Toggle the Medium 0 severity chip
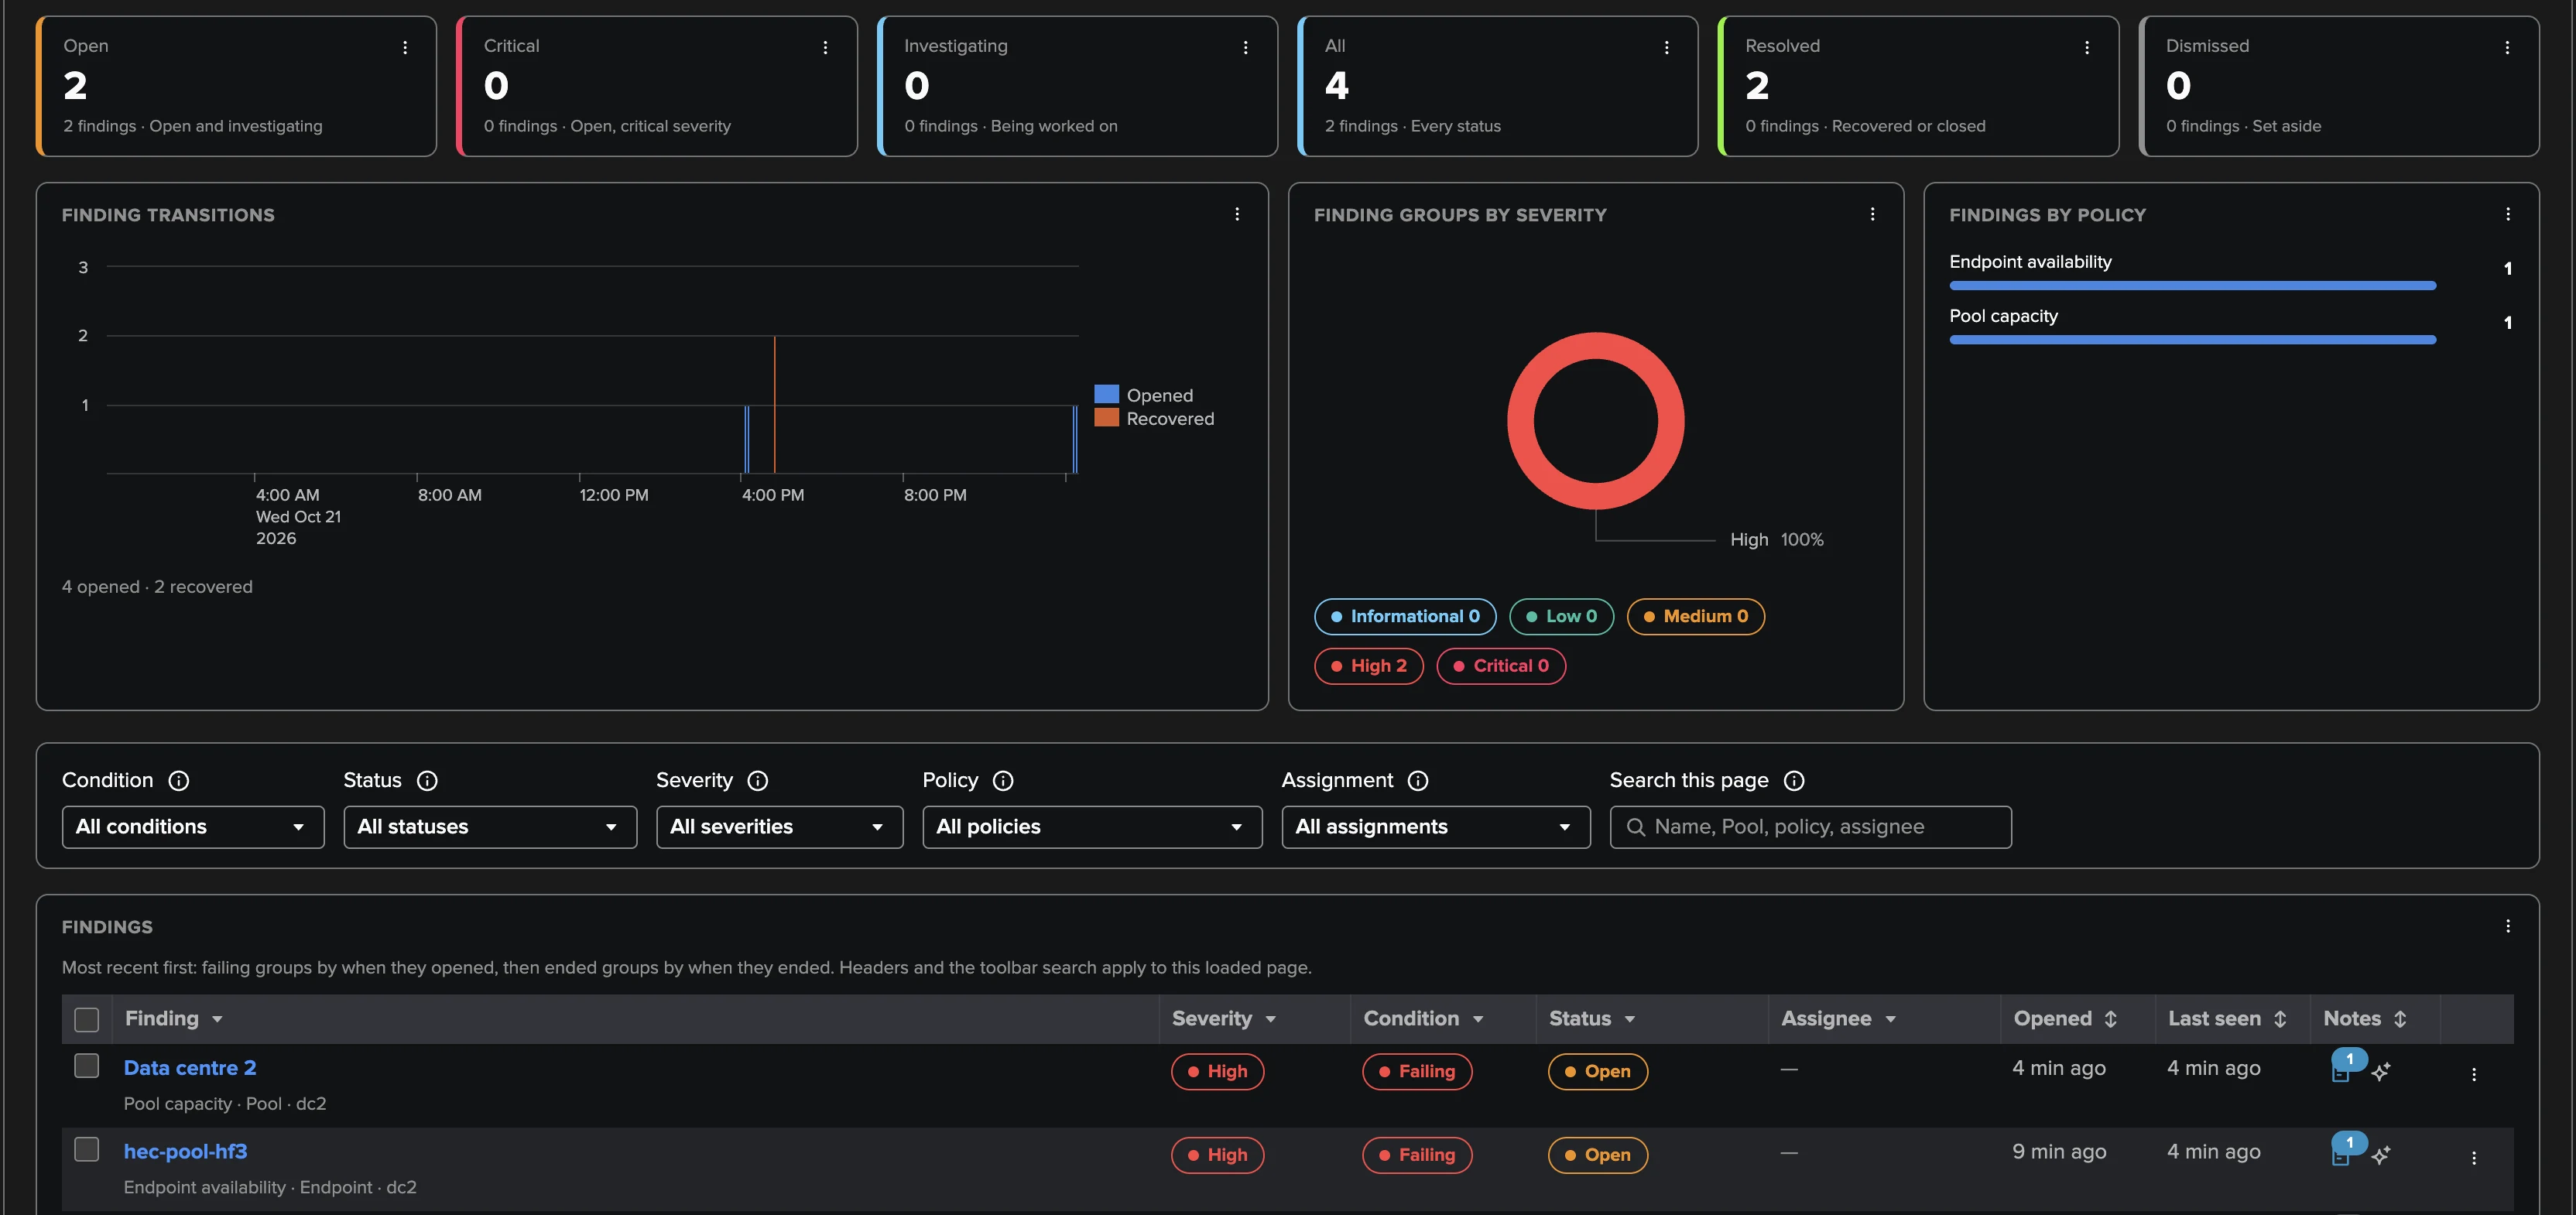This screenshot has height=1215, width=2576. [x=1695, y=616]
